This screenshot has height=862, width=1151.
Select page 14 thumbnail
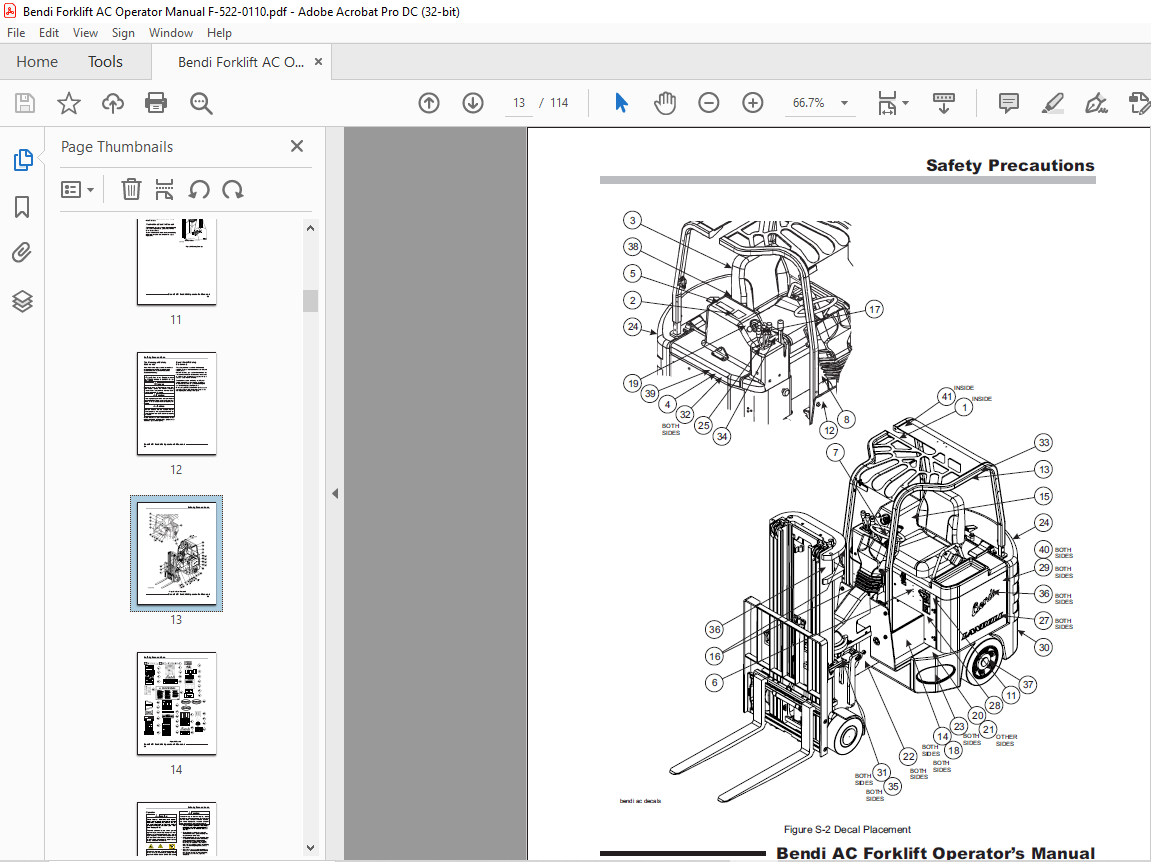pyautogui.click(x=176, y=703)
